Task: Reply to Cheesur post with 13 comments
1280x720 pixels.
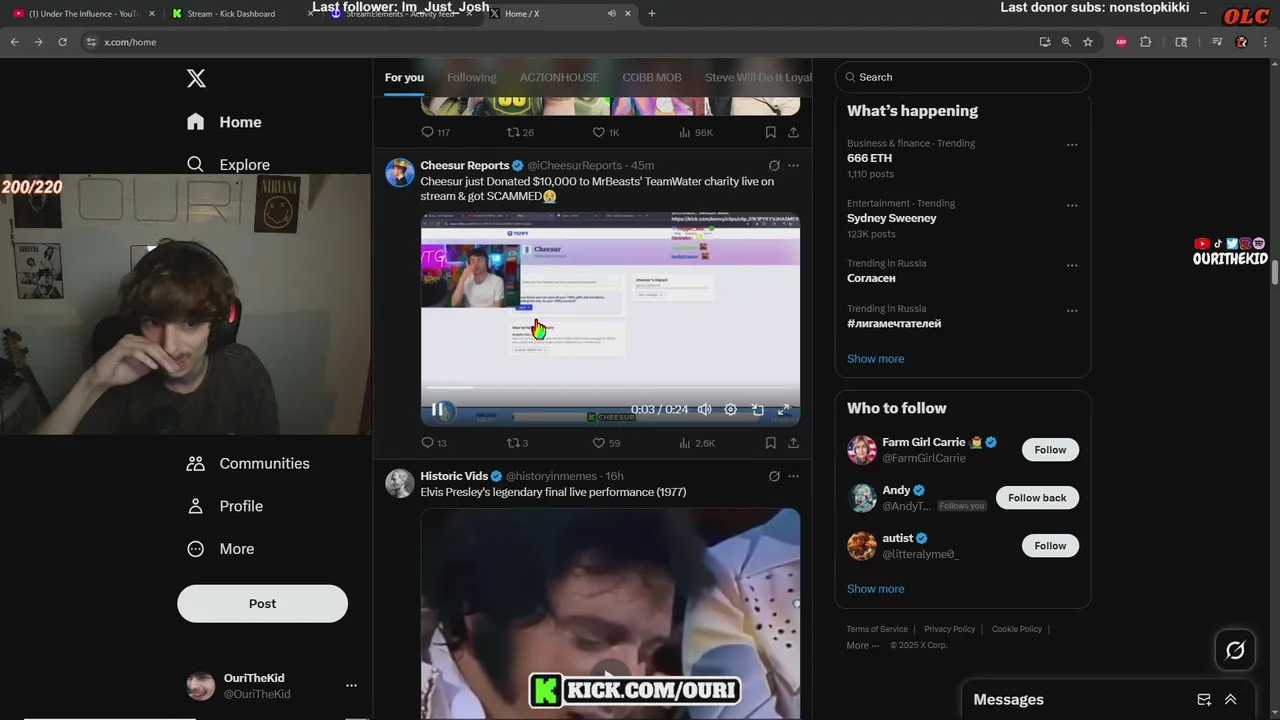Action: coord(434,443)
